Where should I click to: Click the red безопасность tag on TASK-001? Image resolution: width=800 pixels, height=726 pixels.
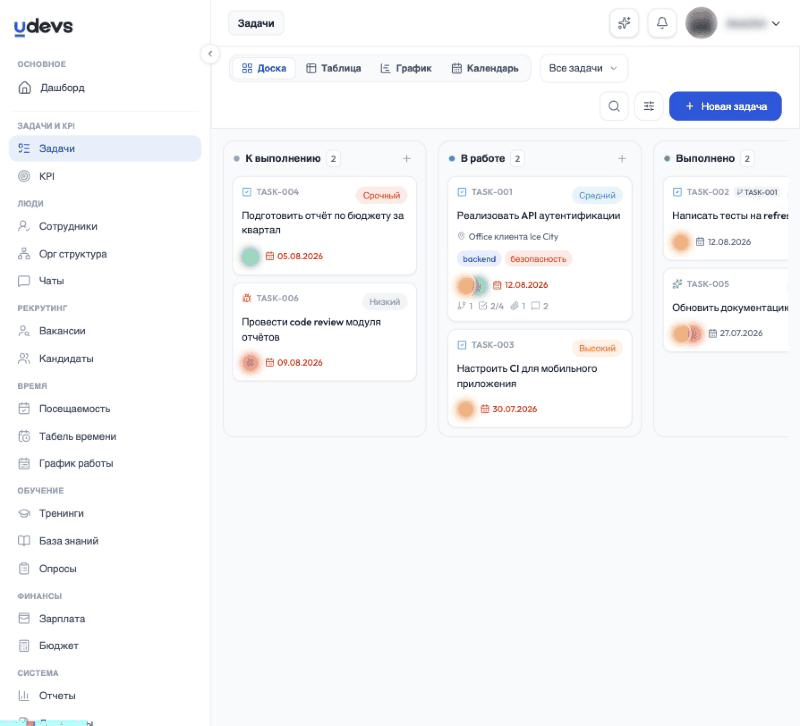pyautogui.click(x=538, y=259)
